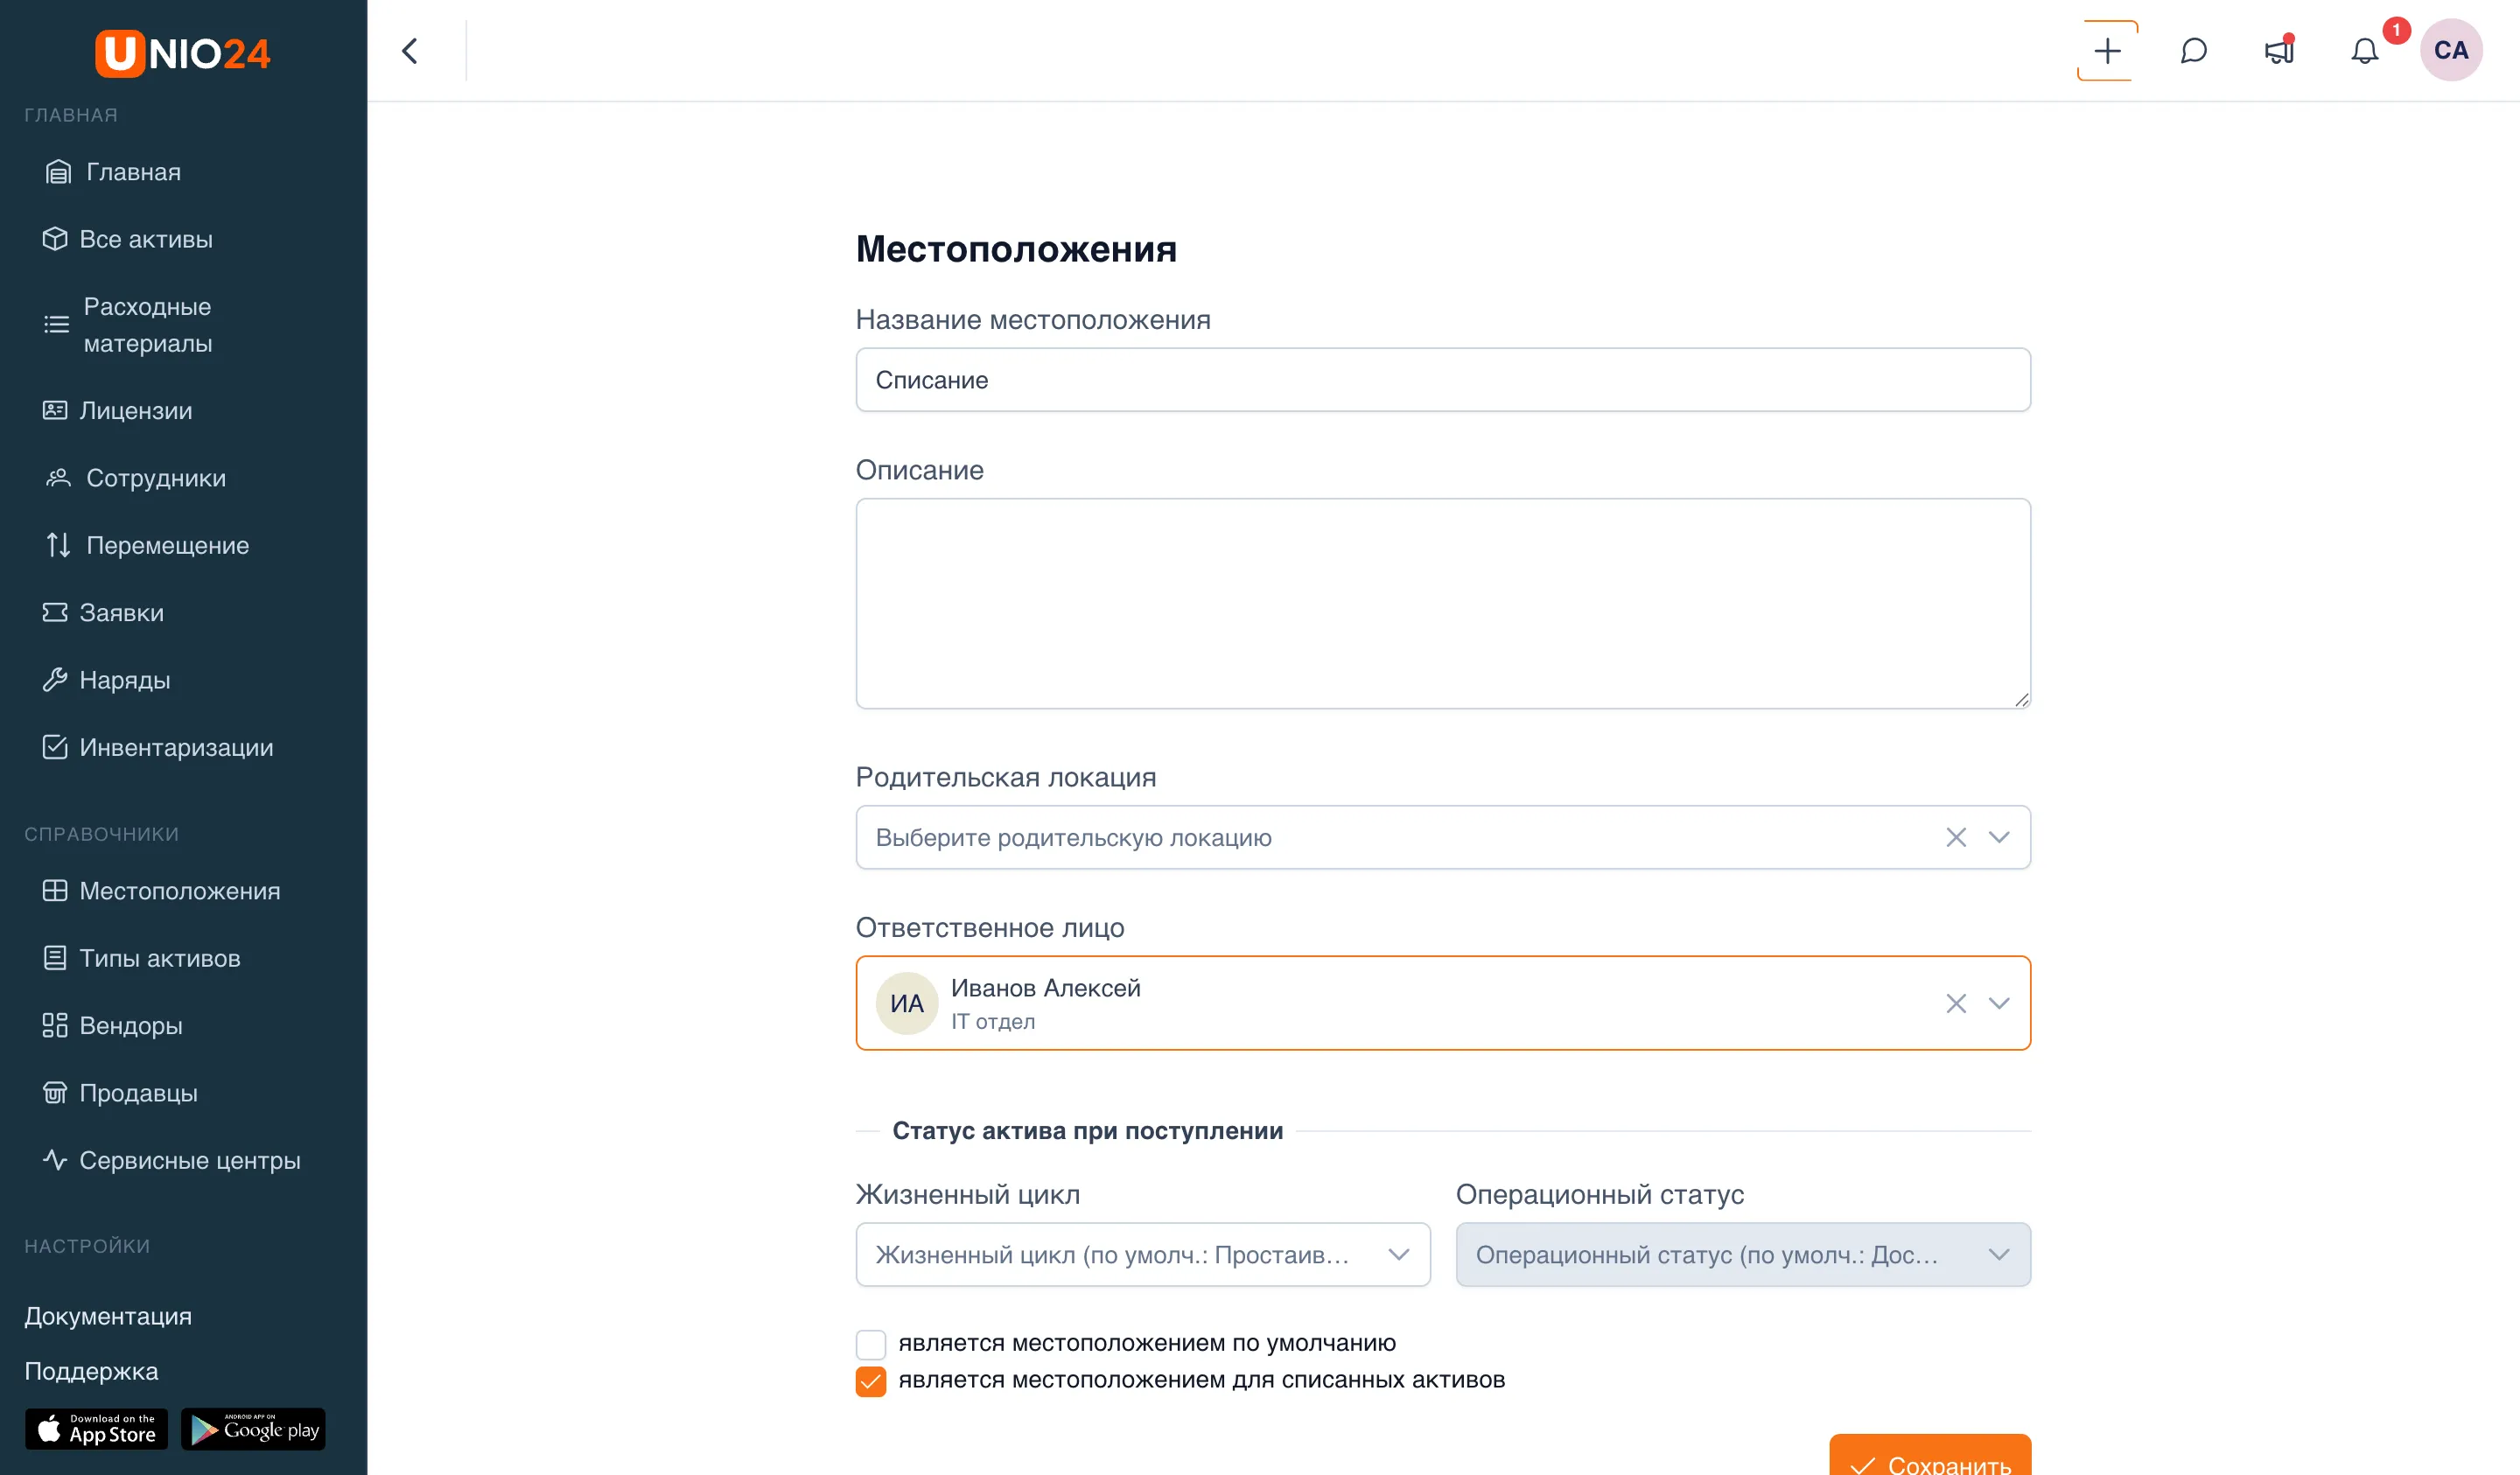
Task: Open Инвентаризации in the sidebar
Action: coord(176,747)
